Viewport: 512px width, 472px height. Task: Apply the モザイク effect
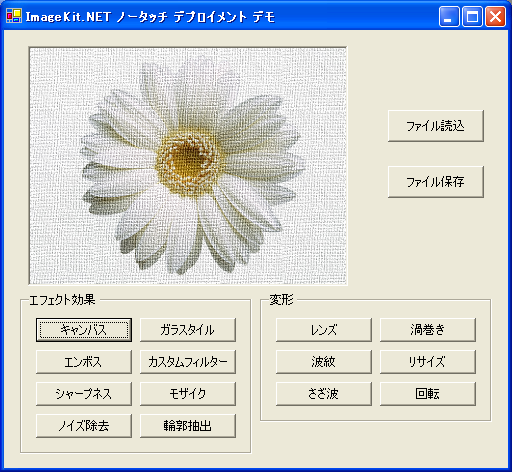tap(188, 394)
